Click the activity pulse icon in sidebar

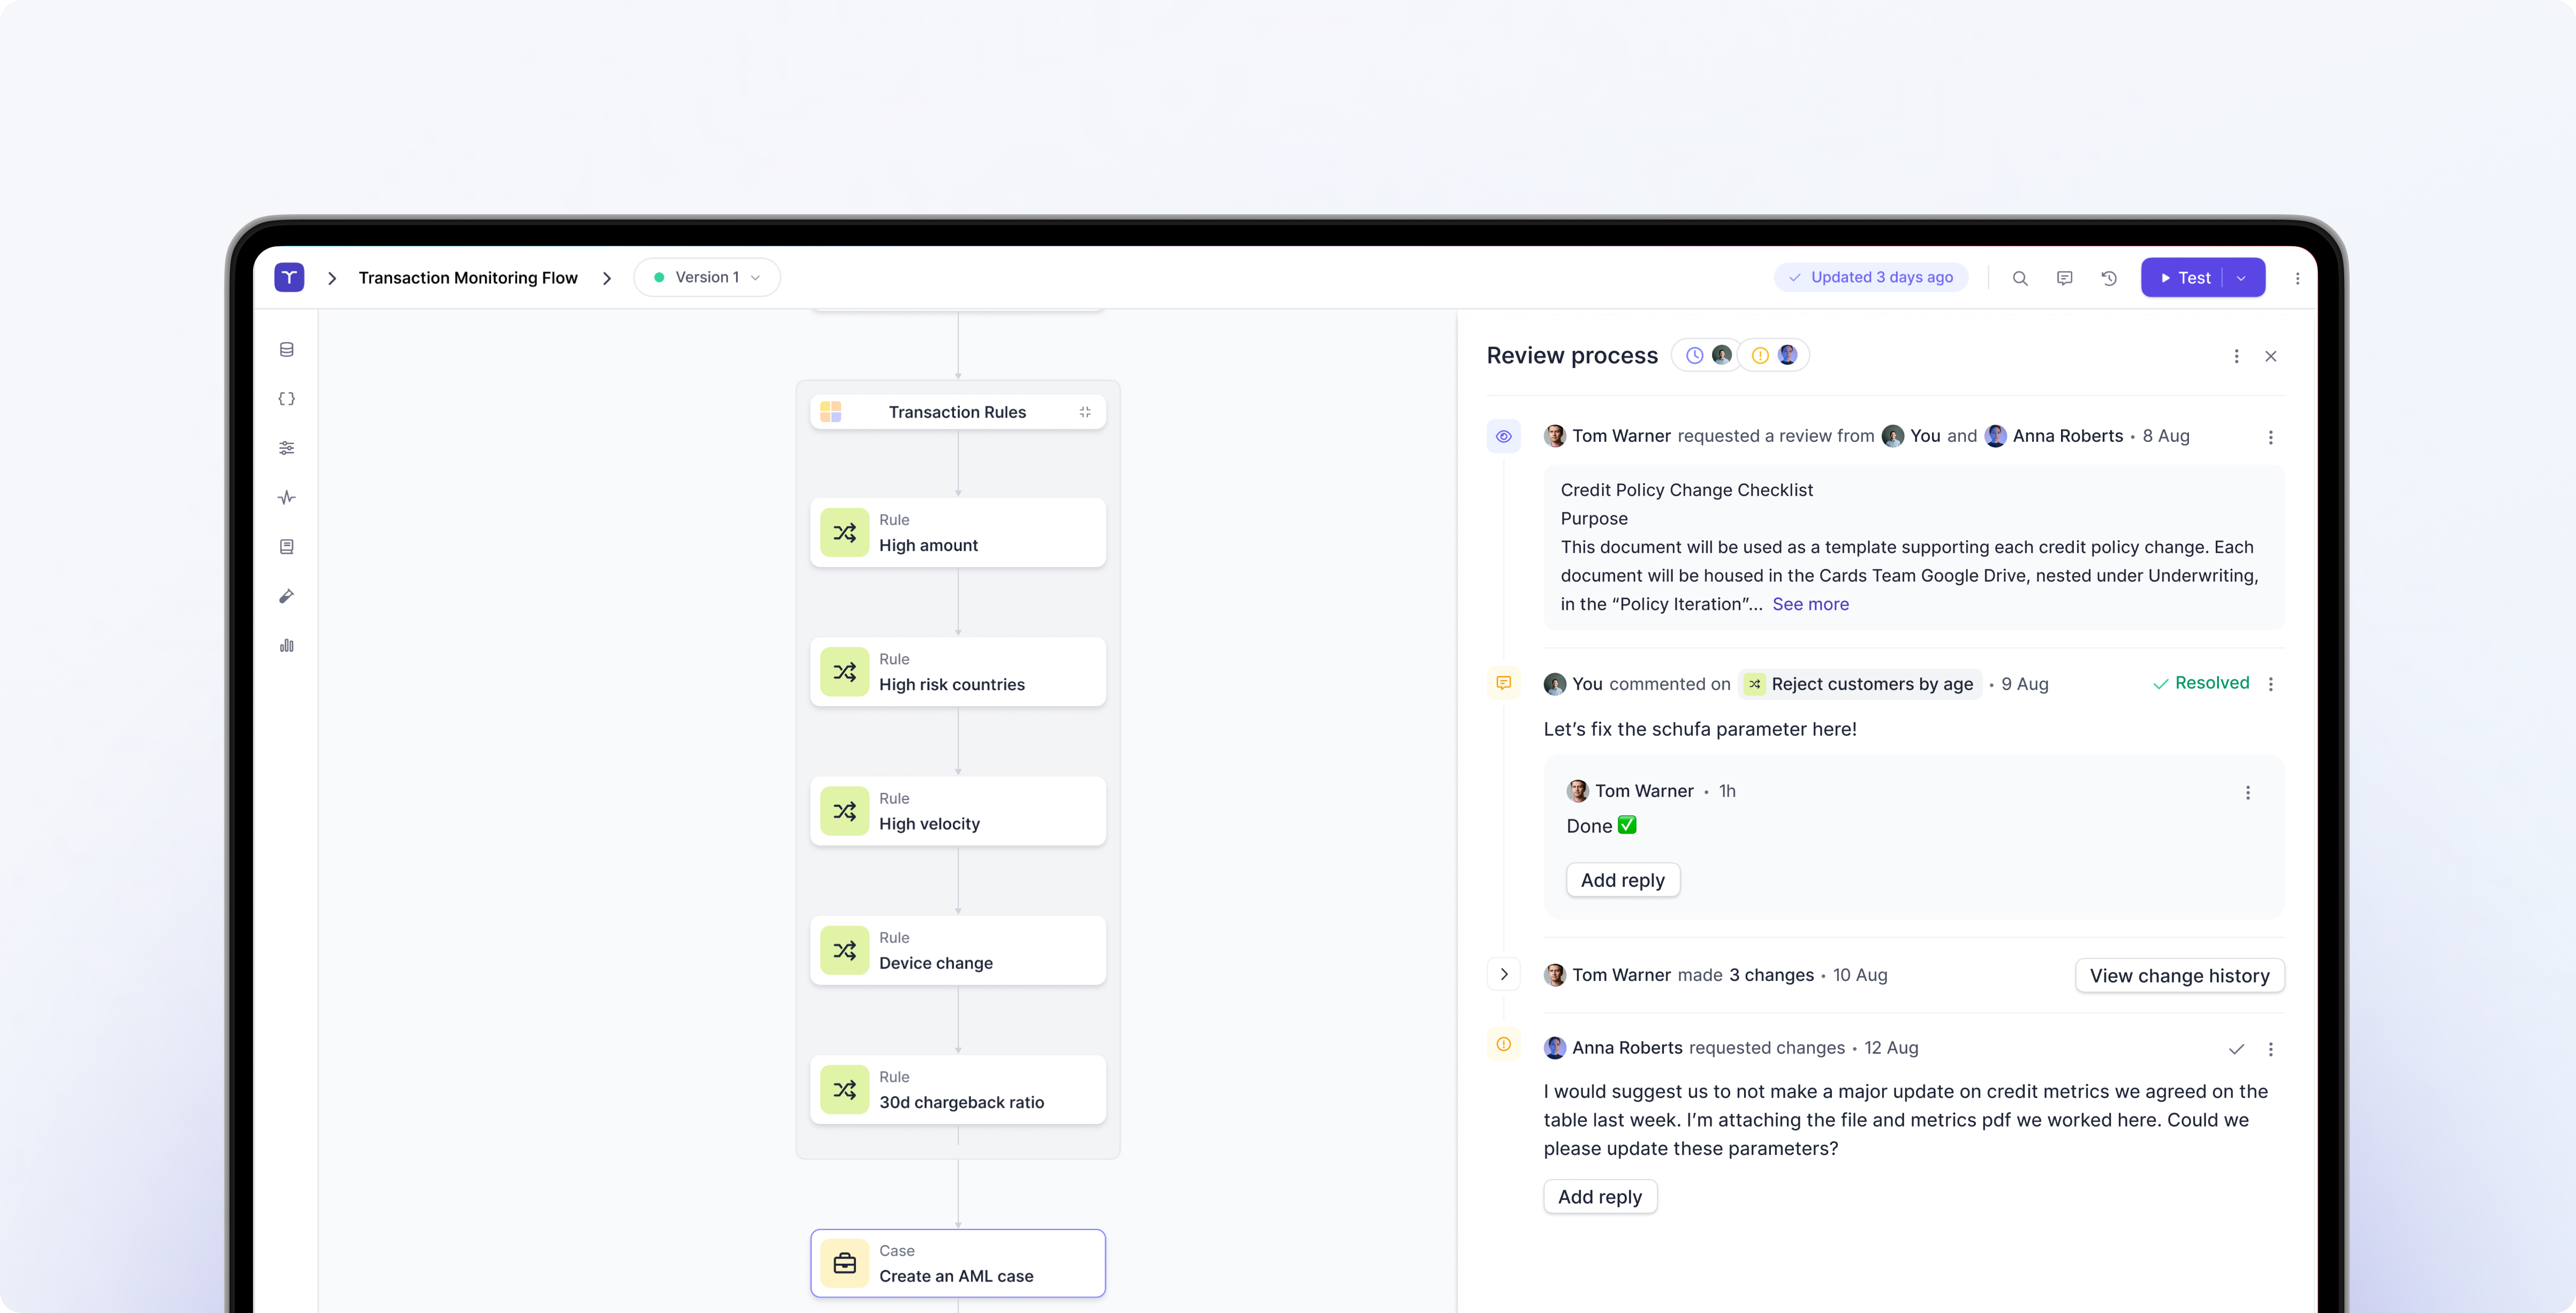point(287,497)
